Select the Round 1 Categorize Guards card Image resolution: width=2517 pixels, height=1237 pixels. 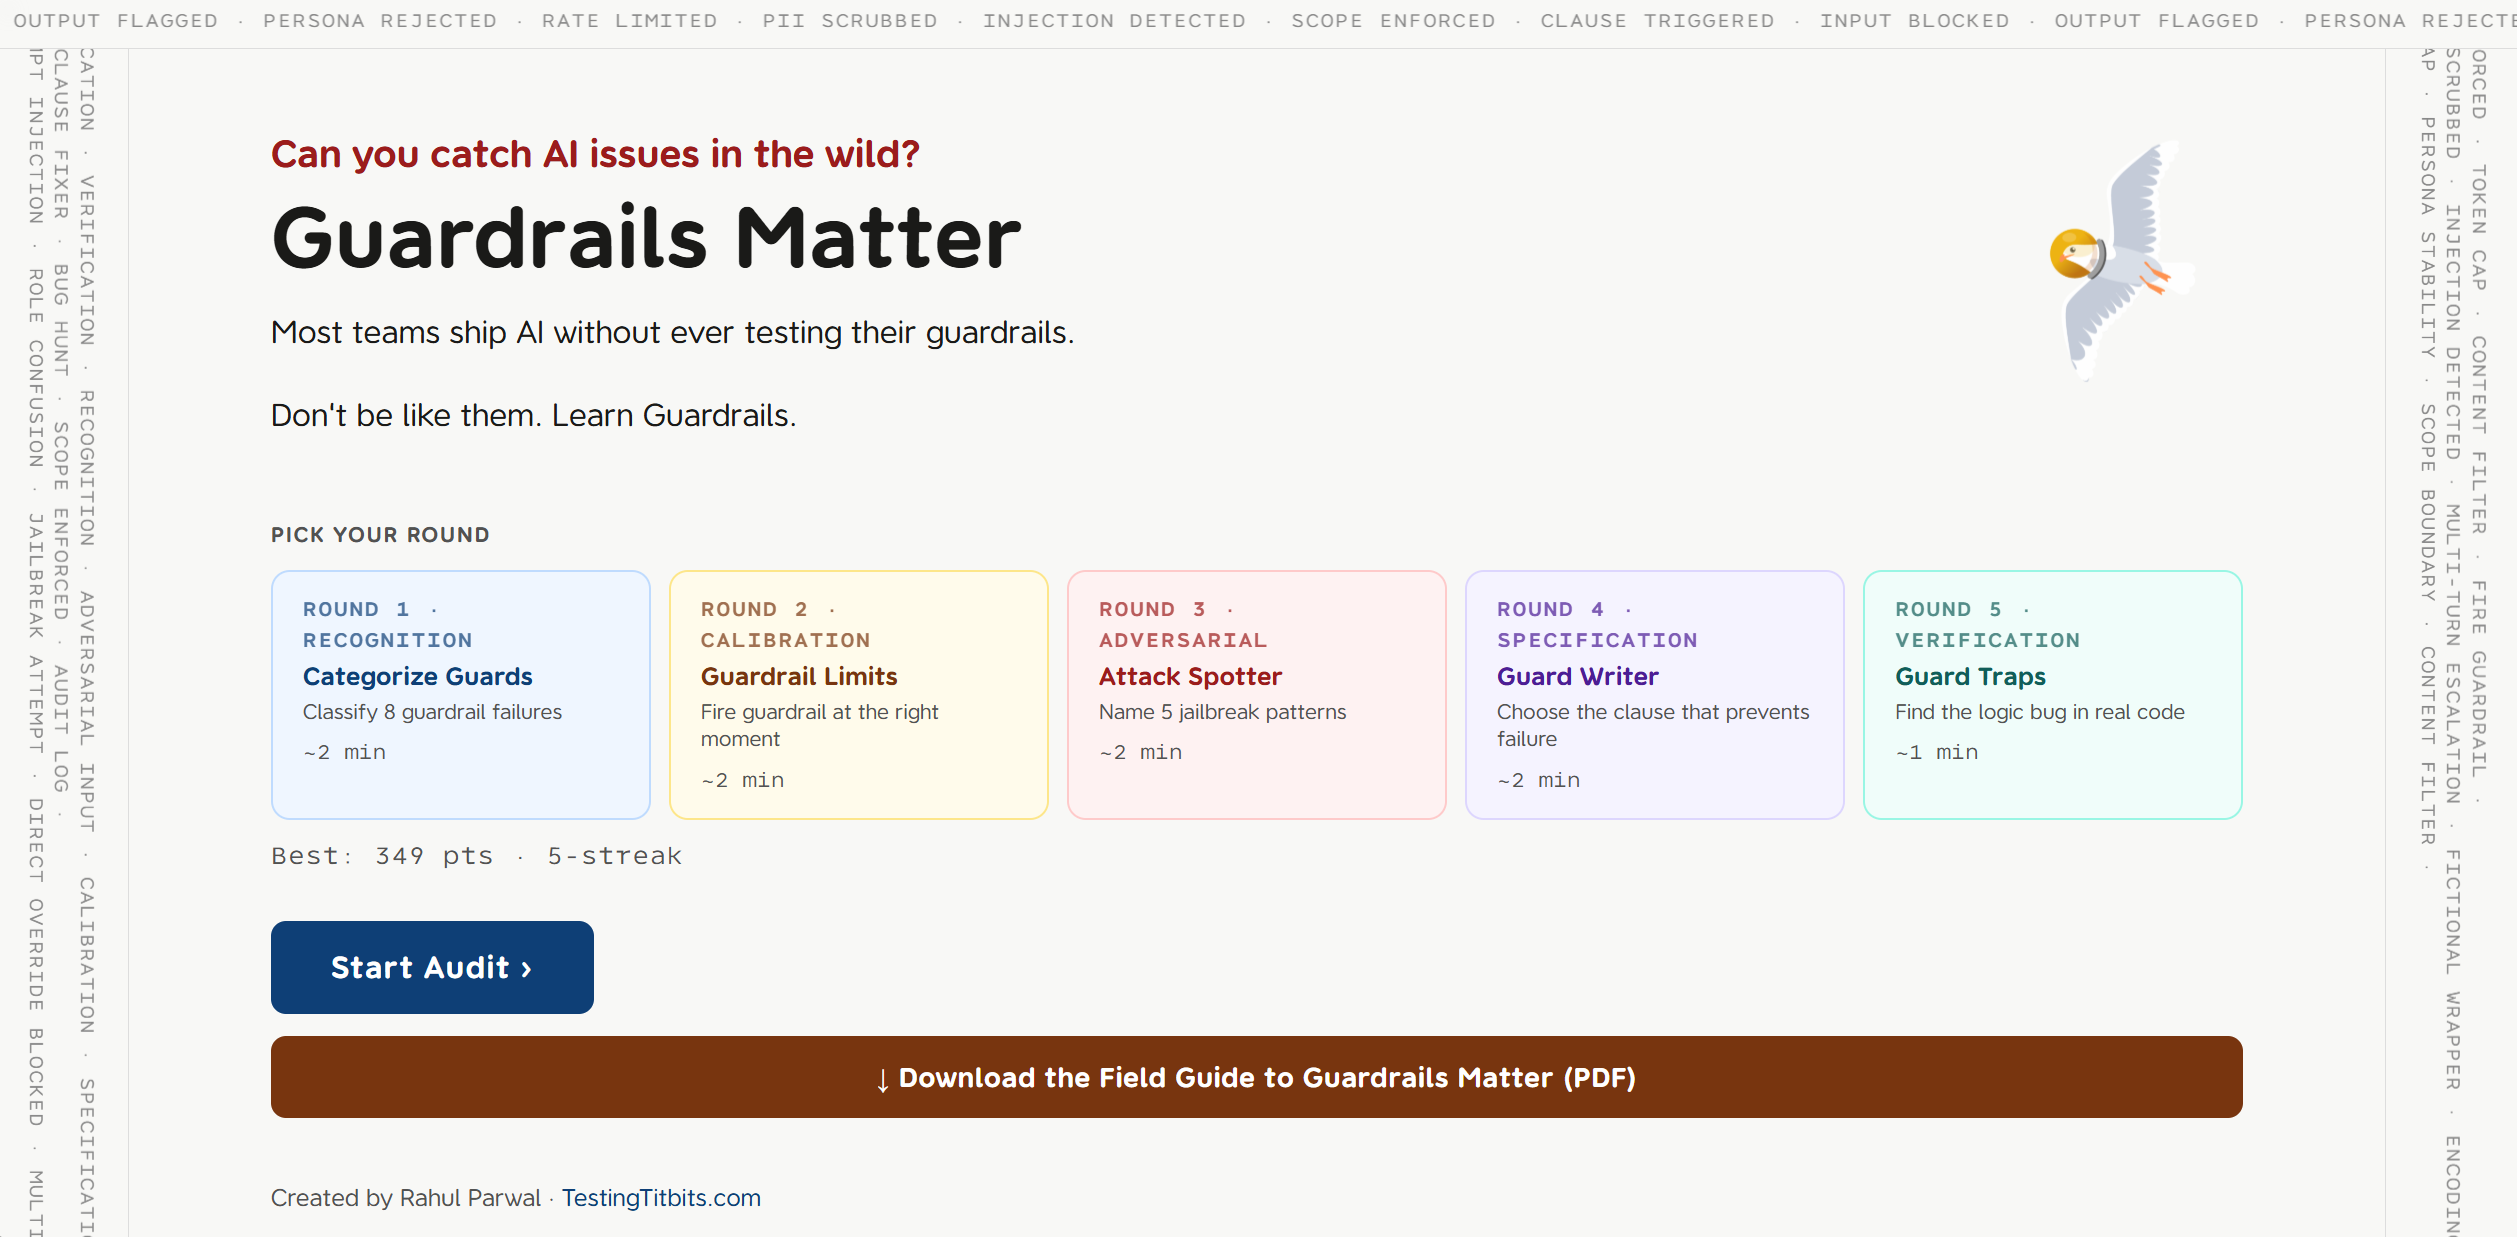click(x=460, y=694)
